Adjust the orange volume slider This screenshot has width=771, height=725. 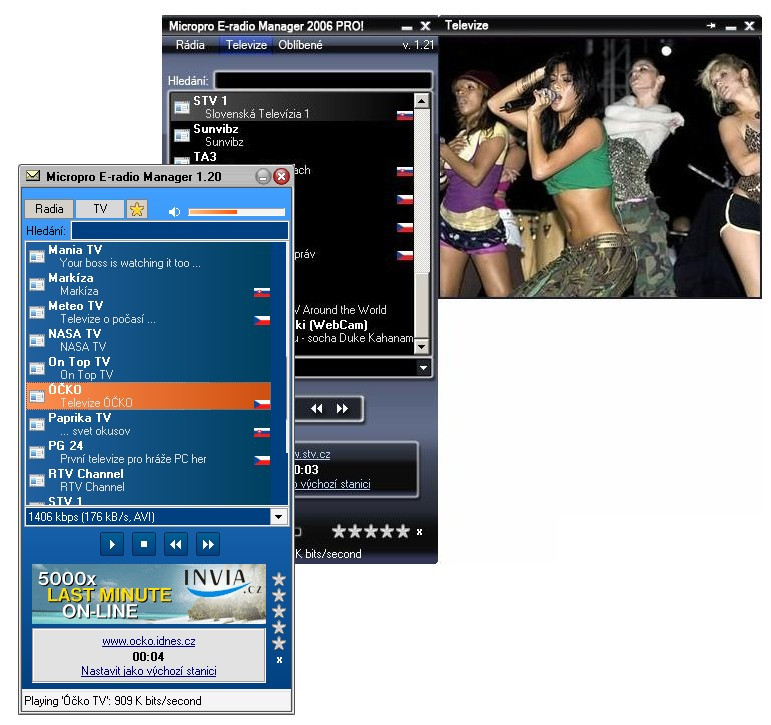click(236, 212)
